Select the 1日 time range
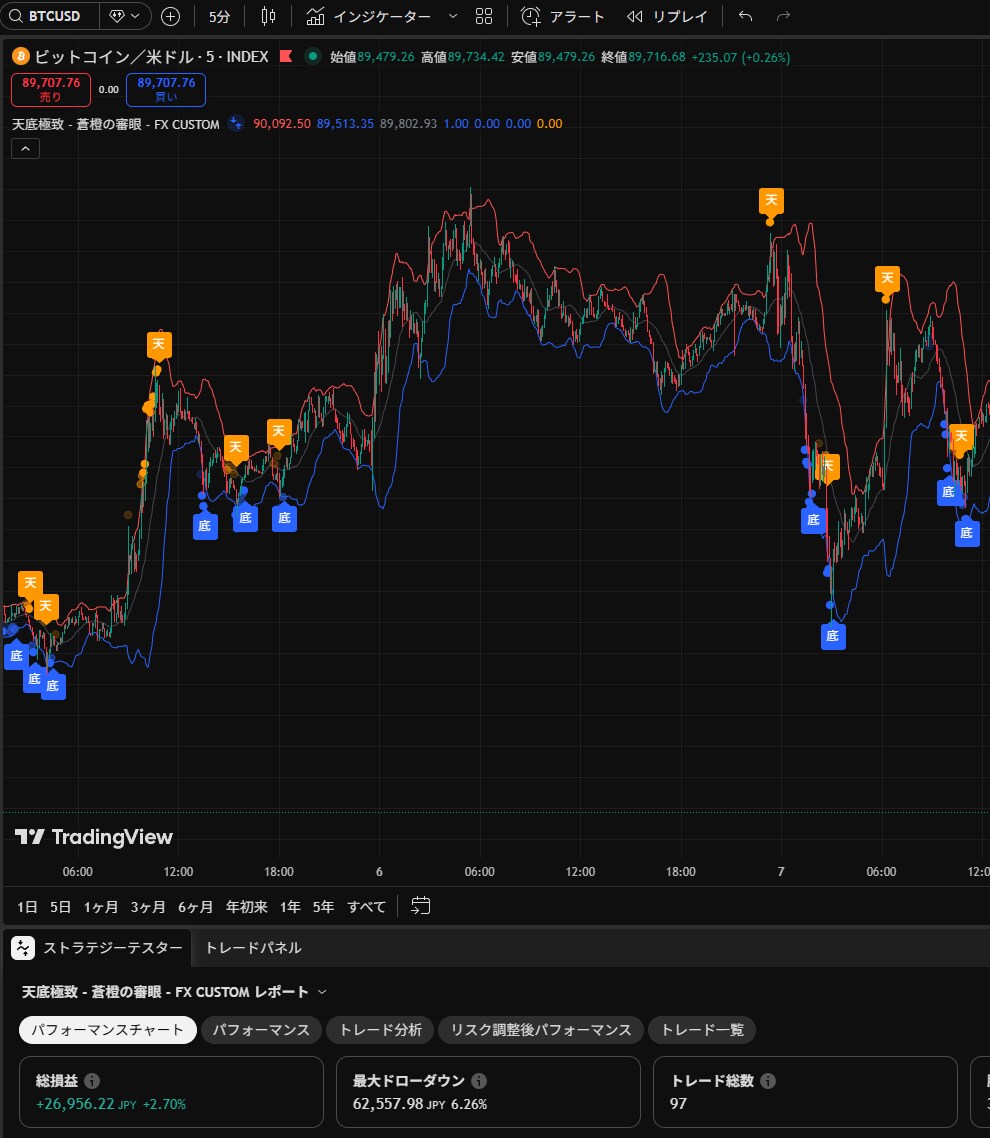 point(28,906)
